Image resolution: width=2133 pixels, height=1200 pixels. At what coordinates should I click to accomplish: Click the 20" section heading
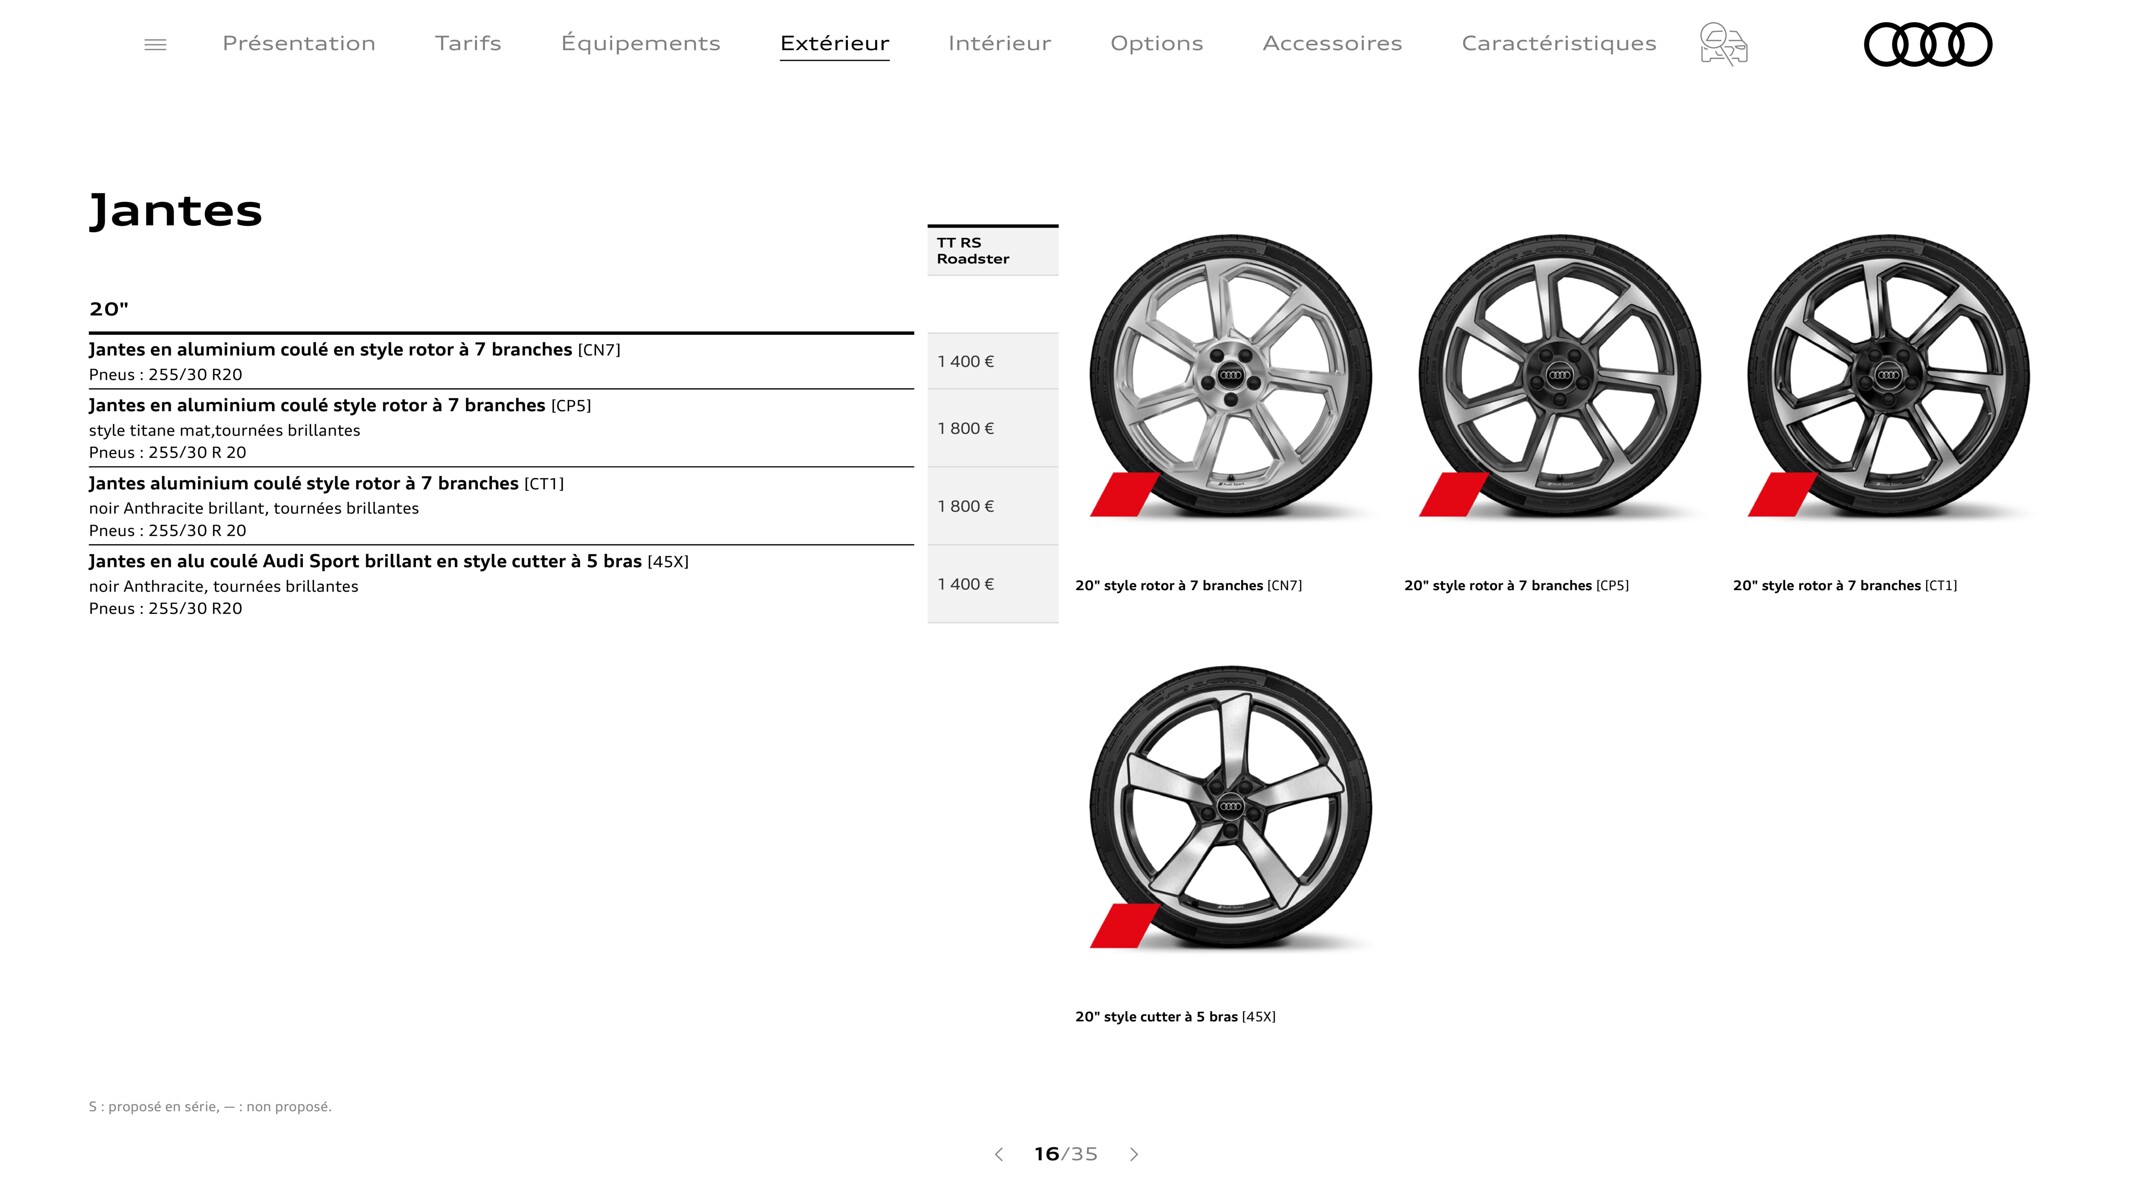coord(109,309)
